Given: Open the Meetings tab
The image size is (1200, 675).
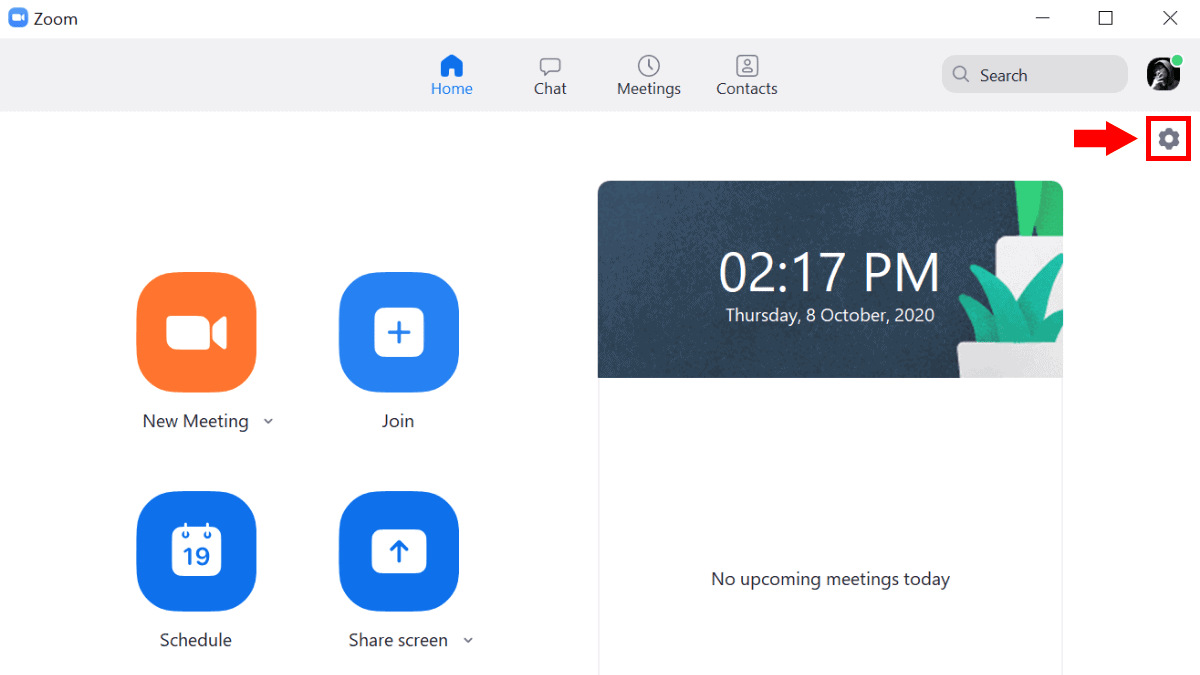Looking at the screenshot, I should click(x=649, y=75).
